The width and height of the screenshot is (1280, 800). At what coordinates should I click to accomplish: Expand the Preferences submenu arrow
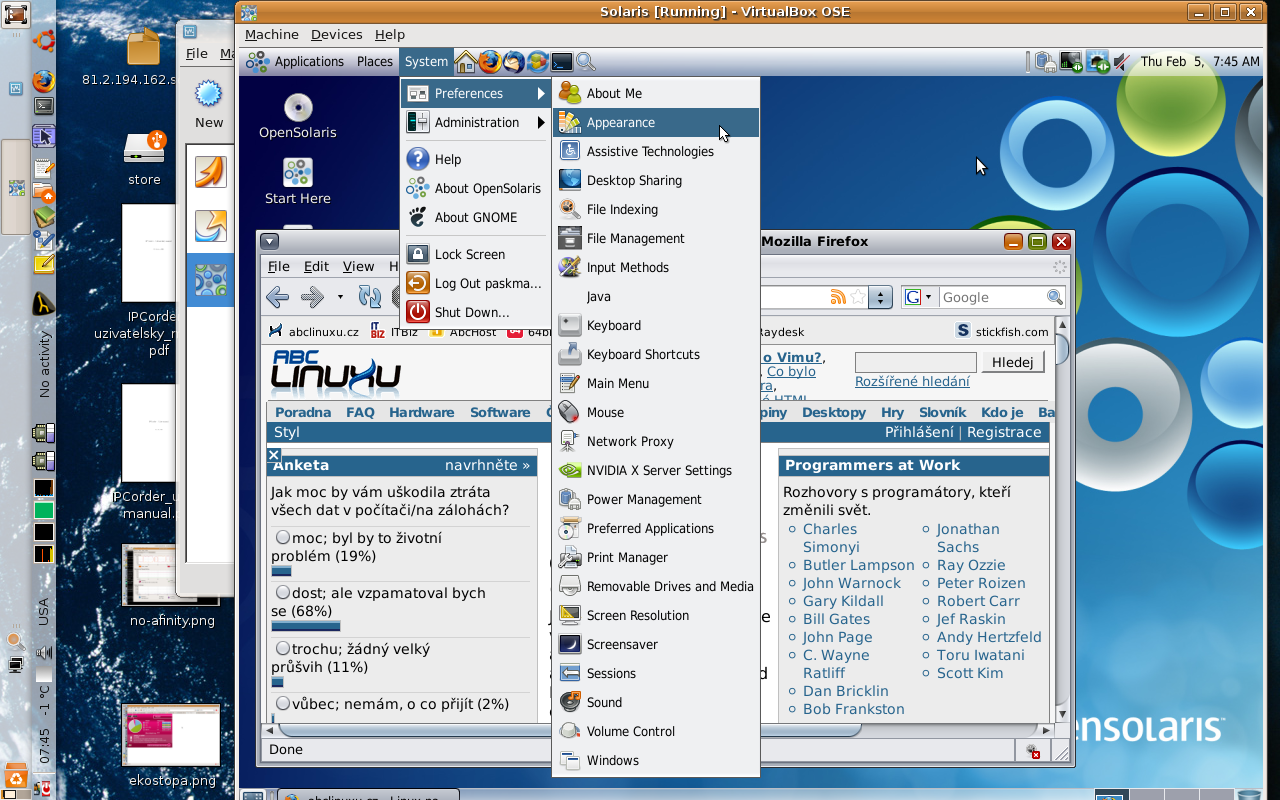point(541,93)
